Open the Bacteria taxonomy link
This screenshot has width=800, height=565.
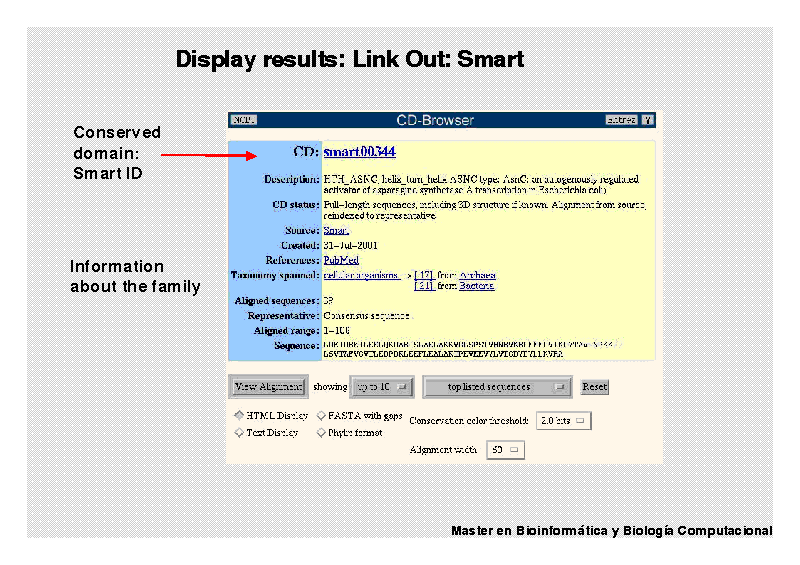(x=476, y=286)
